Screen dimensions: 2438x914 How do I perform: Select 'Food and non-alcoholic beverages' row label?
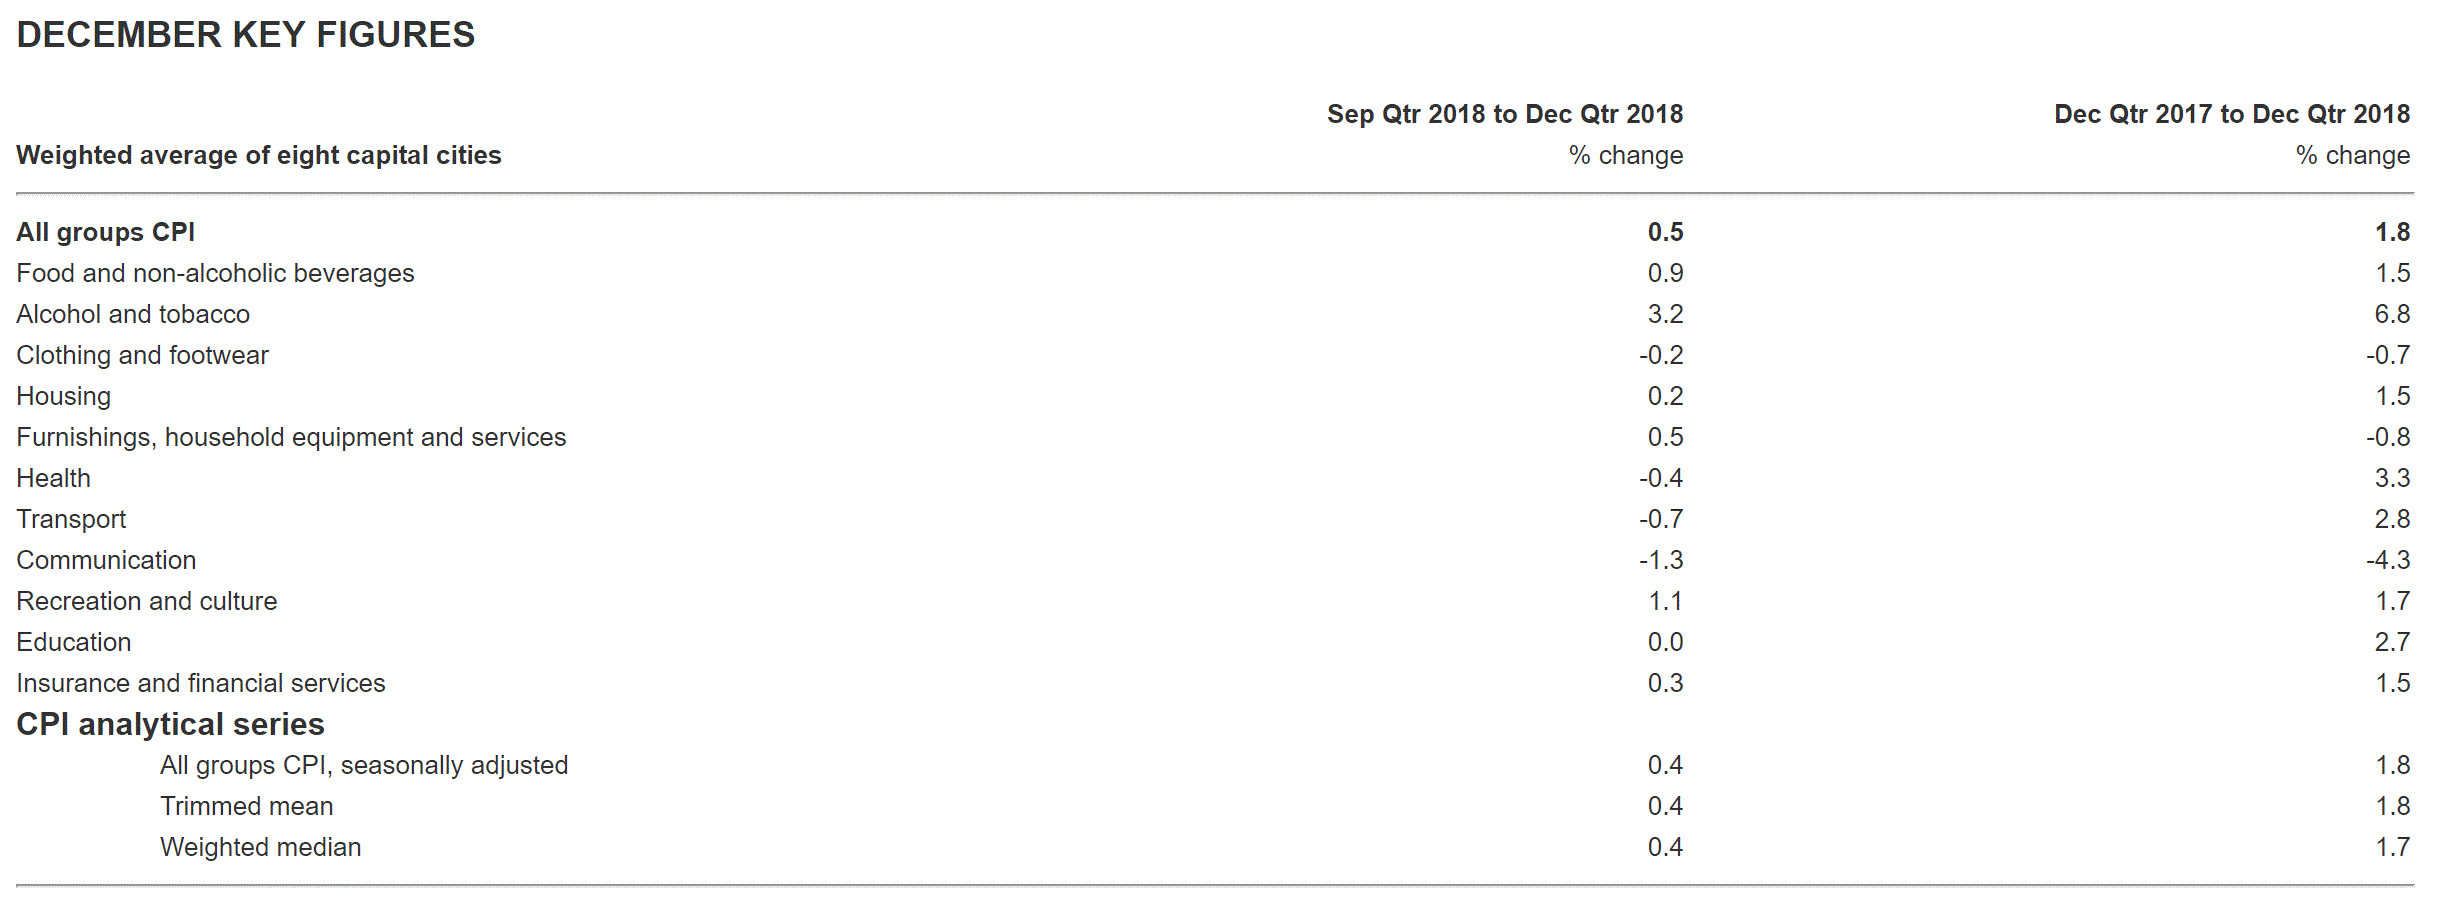coord(215,273)
